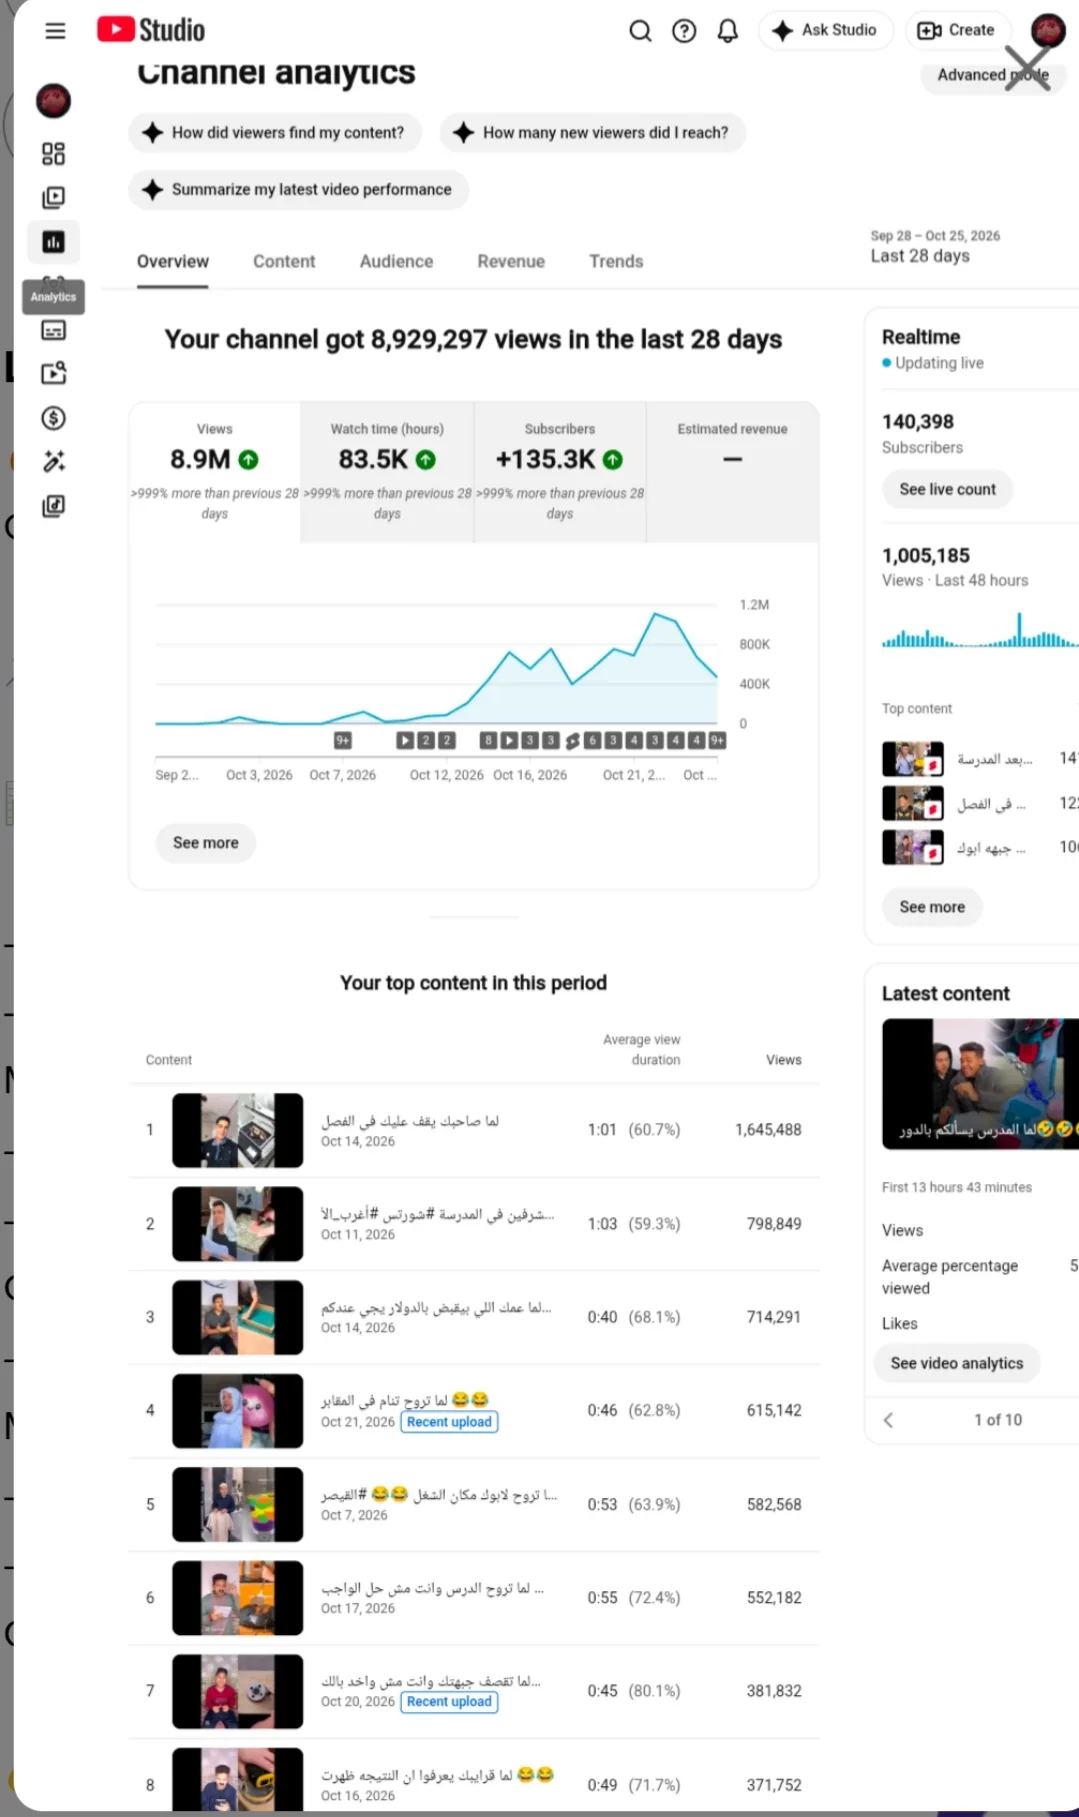
Task: Open thumbnail of rank 7 video
Action: click(238, 1691)
